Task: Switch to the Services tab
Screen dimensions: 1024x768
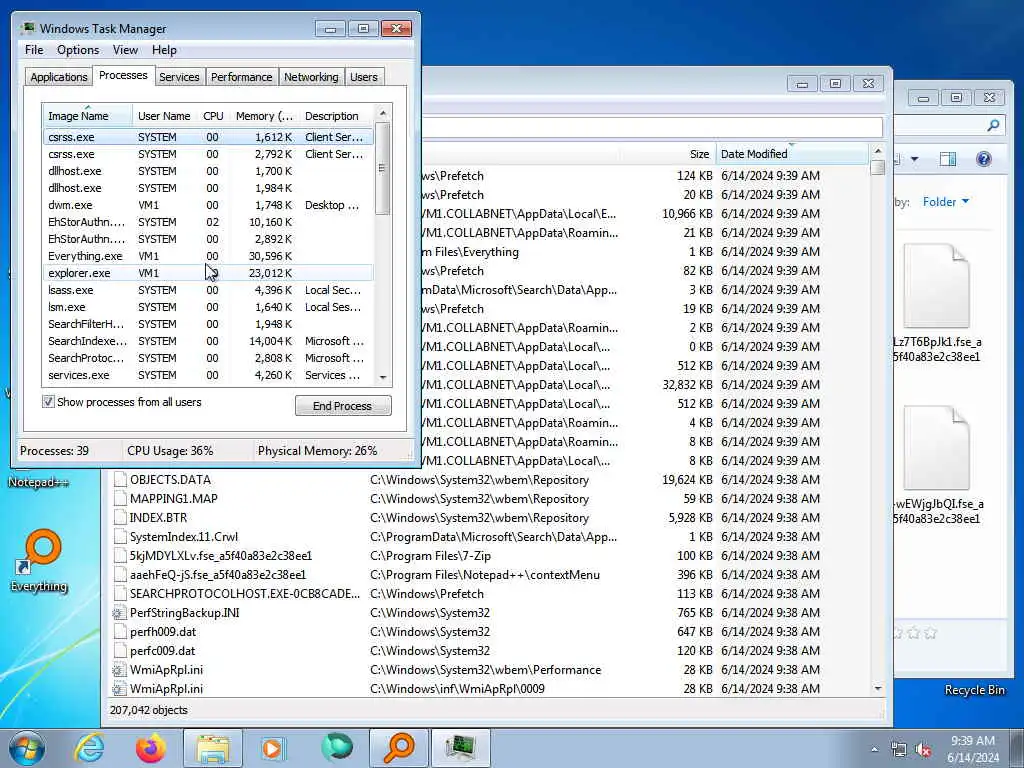Action: point(179,77)
